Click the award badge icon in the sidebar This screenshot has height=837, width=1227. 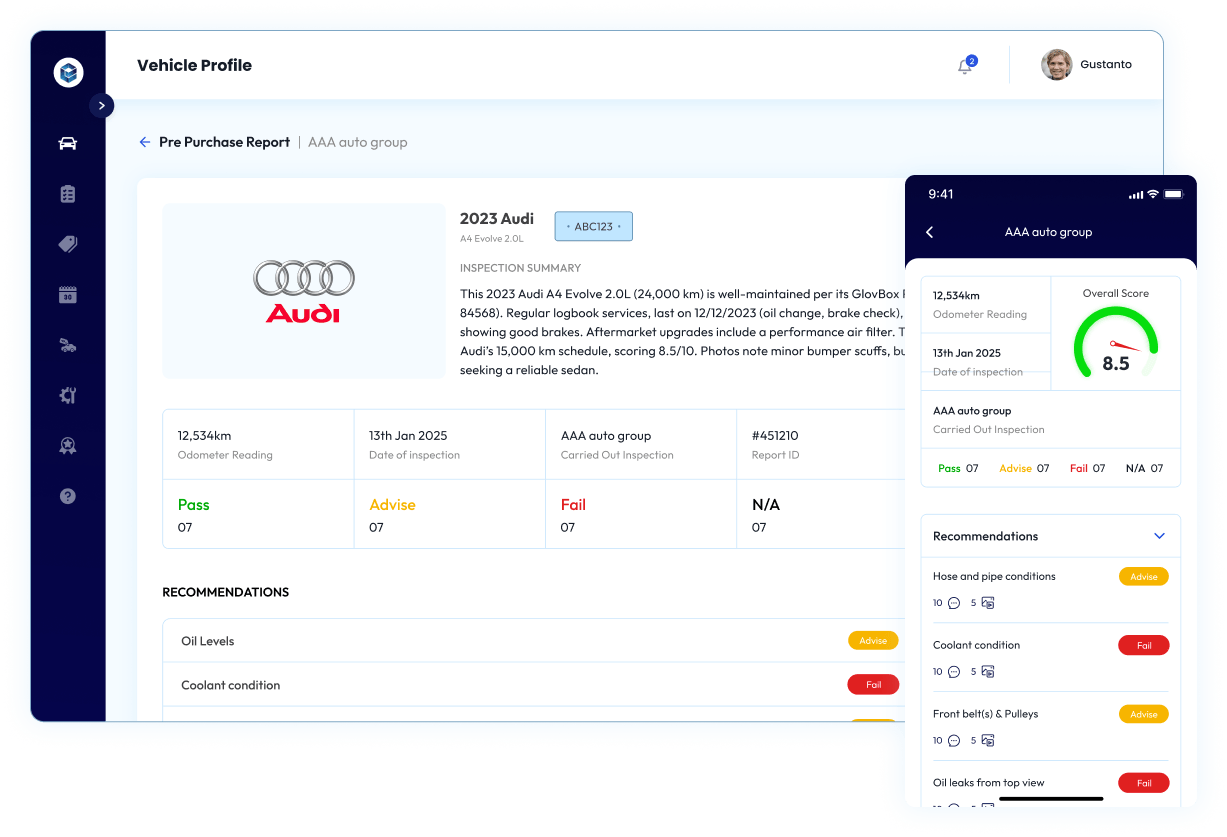coord(67,445)
